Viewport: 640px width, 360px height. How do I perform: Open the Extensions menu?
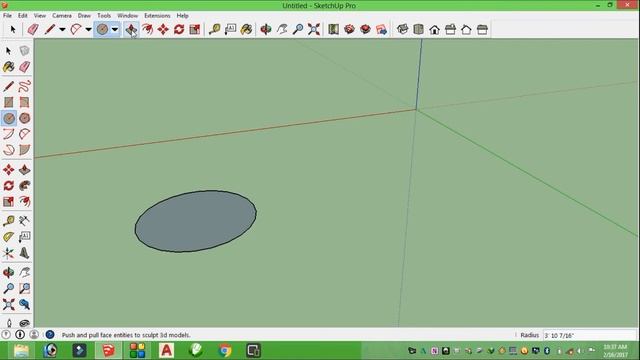(157, 16)
